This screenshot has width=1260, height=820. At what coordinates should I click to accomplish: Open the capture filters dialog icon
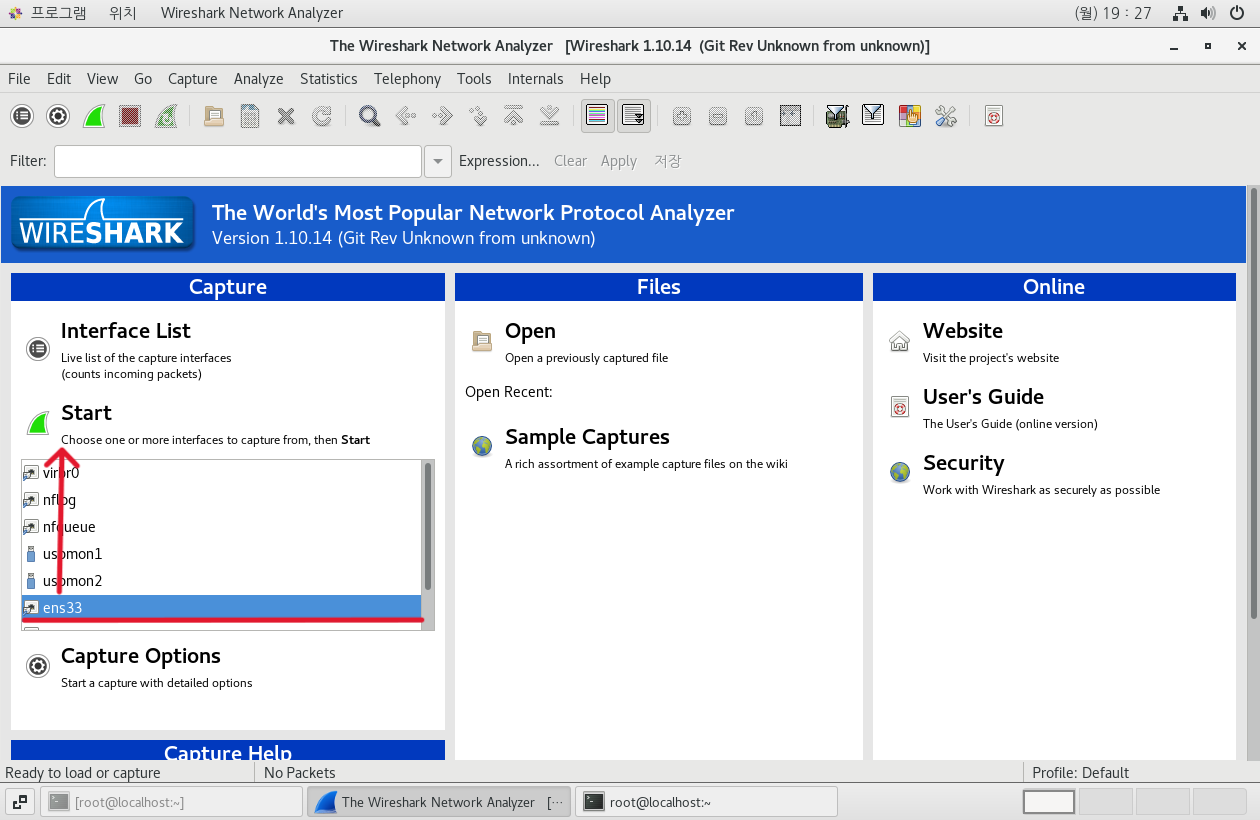pyautogui.click(x=838, y=116)
